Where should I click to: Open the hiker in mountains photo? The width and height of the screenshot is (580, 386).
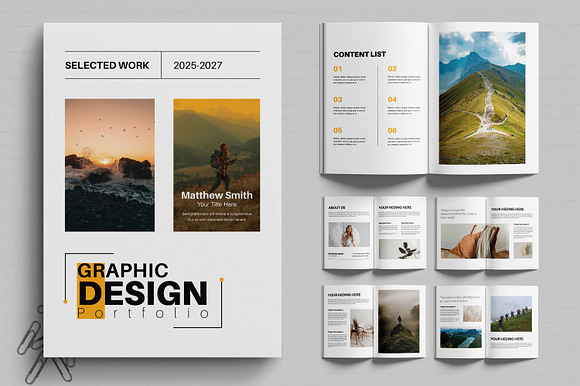coord(216,165)
